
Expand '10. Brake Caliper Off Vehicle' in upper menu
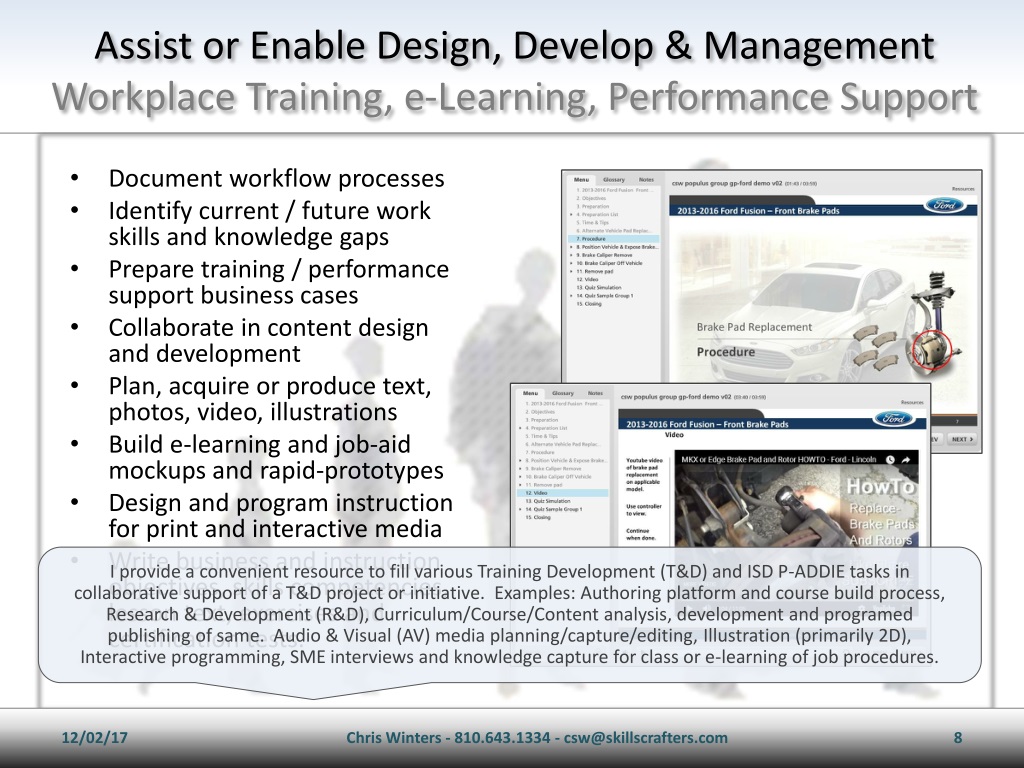571,263
